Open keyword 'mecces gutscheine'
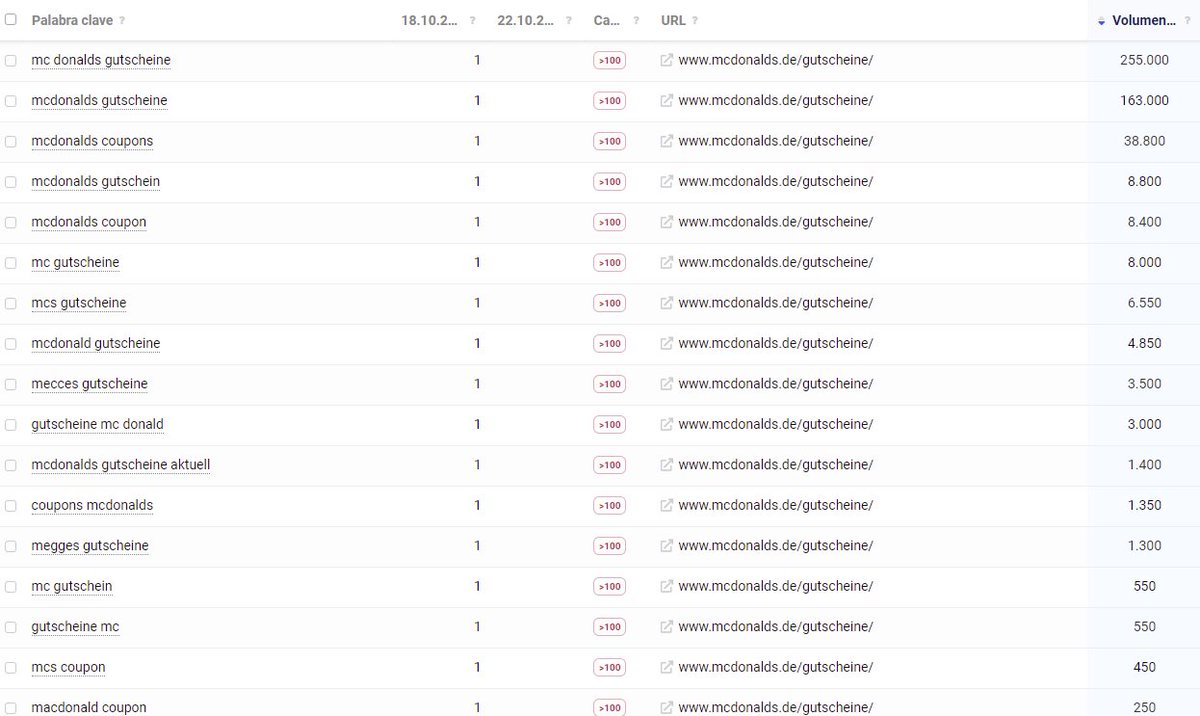Screen dimensions: 1200x716 coord(90,384)
